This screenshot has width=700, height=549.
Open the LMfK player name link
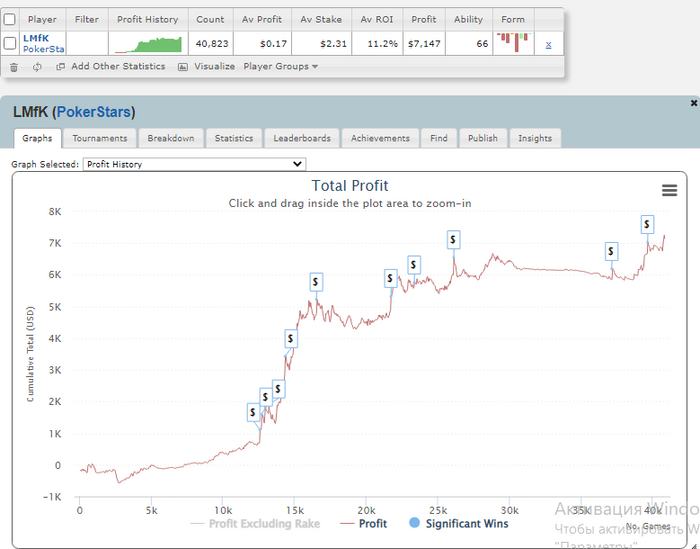coord(36,38)
